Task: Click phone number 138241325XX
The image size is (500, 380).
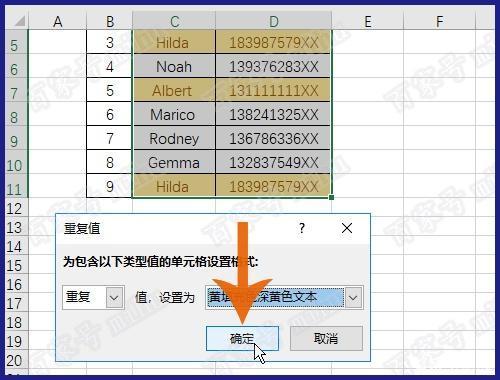Action: click(273, 114)
